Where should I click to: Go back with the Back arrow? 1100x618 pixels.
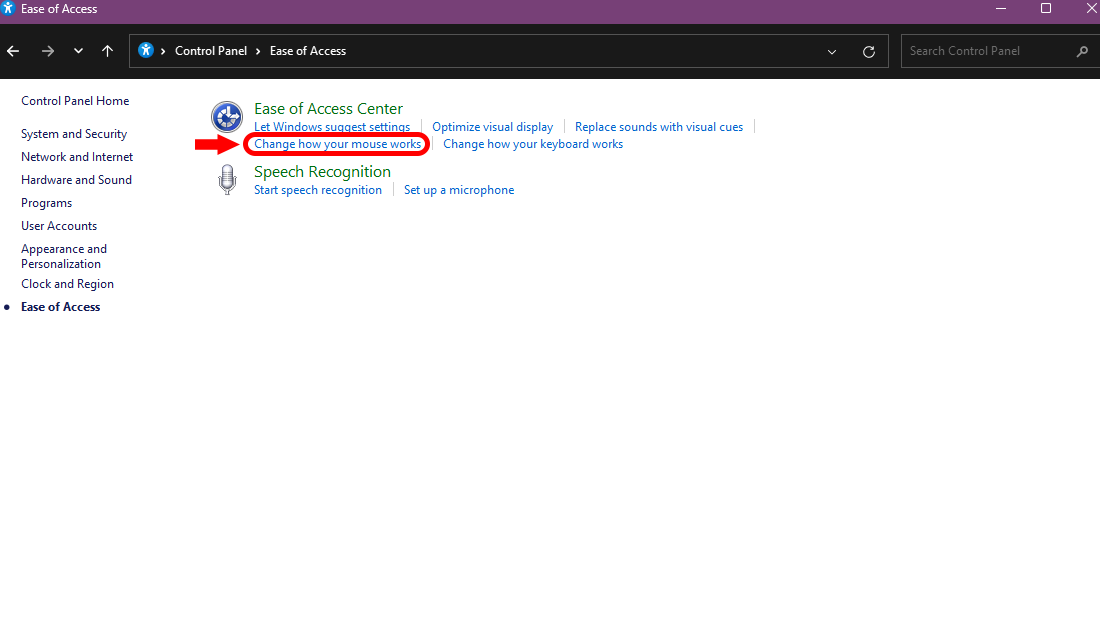pyautogui.click(x=13, y=51)
